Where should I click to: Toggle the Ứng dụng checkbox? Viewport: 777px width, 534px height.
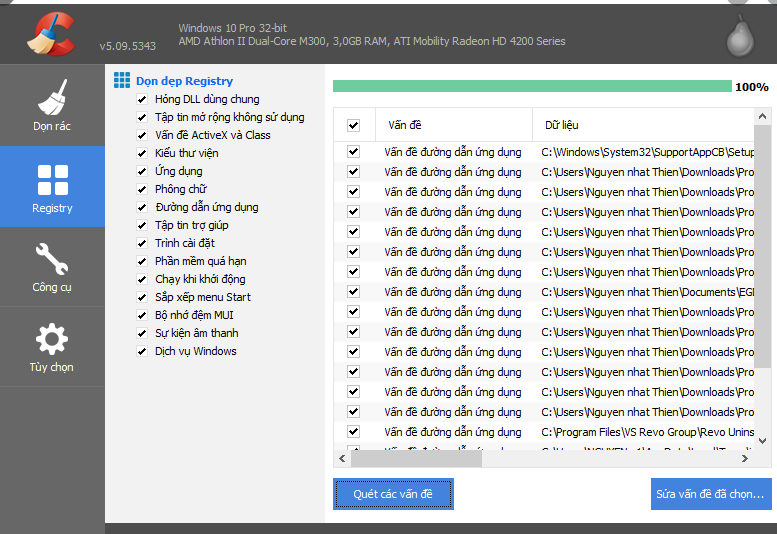(x=142, y=171)
